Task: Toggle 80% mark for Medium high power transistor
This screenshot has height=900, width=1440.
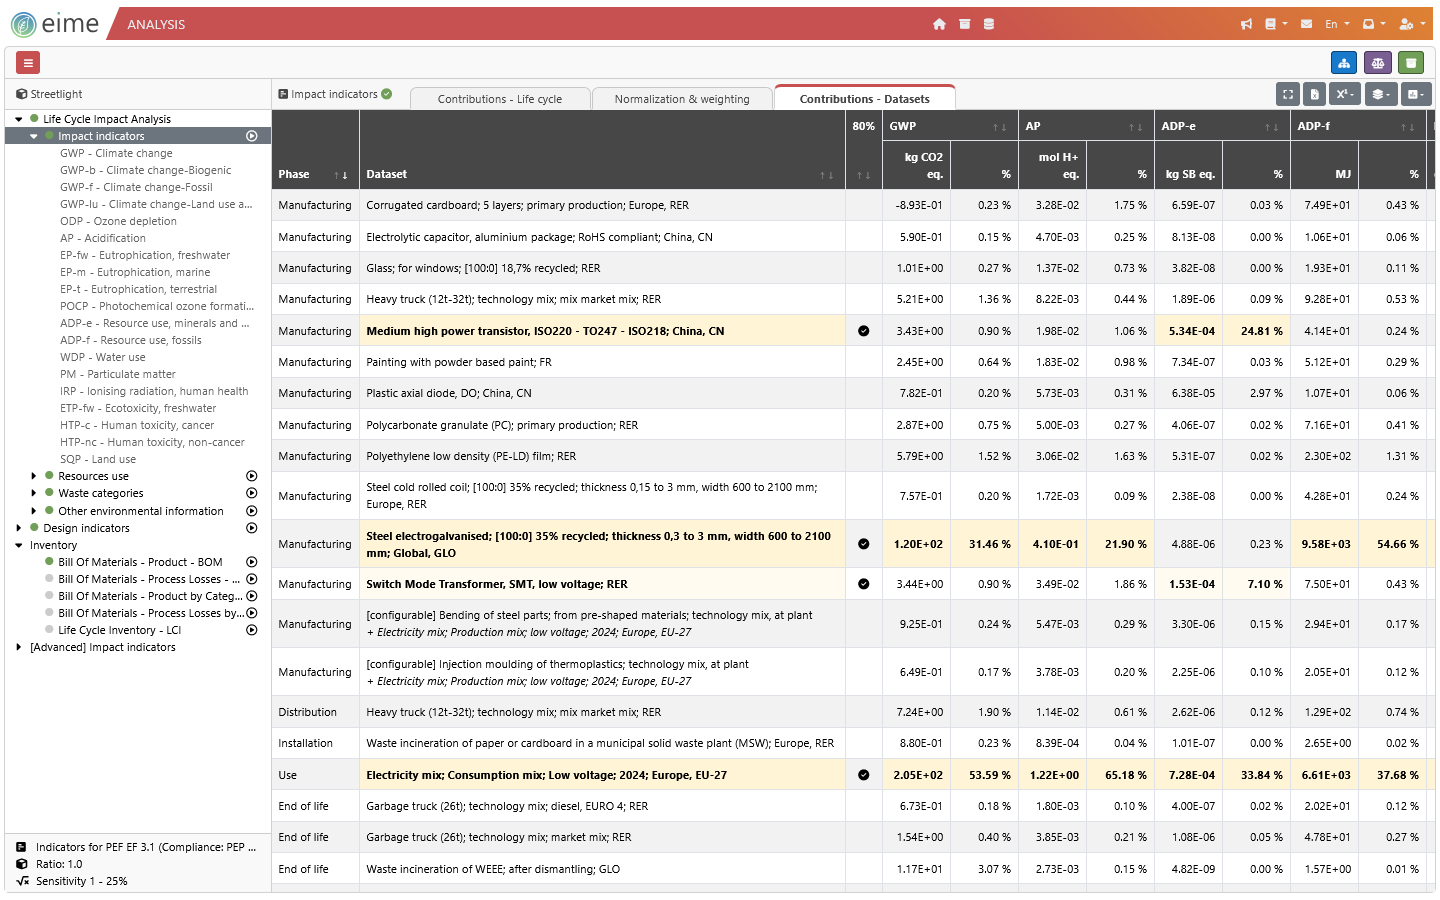Action: pyautogui.click(x=863, y=331)
